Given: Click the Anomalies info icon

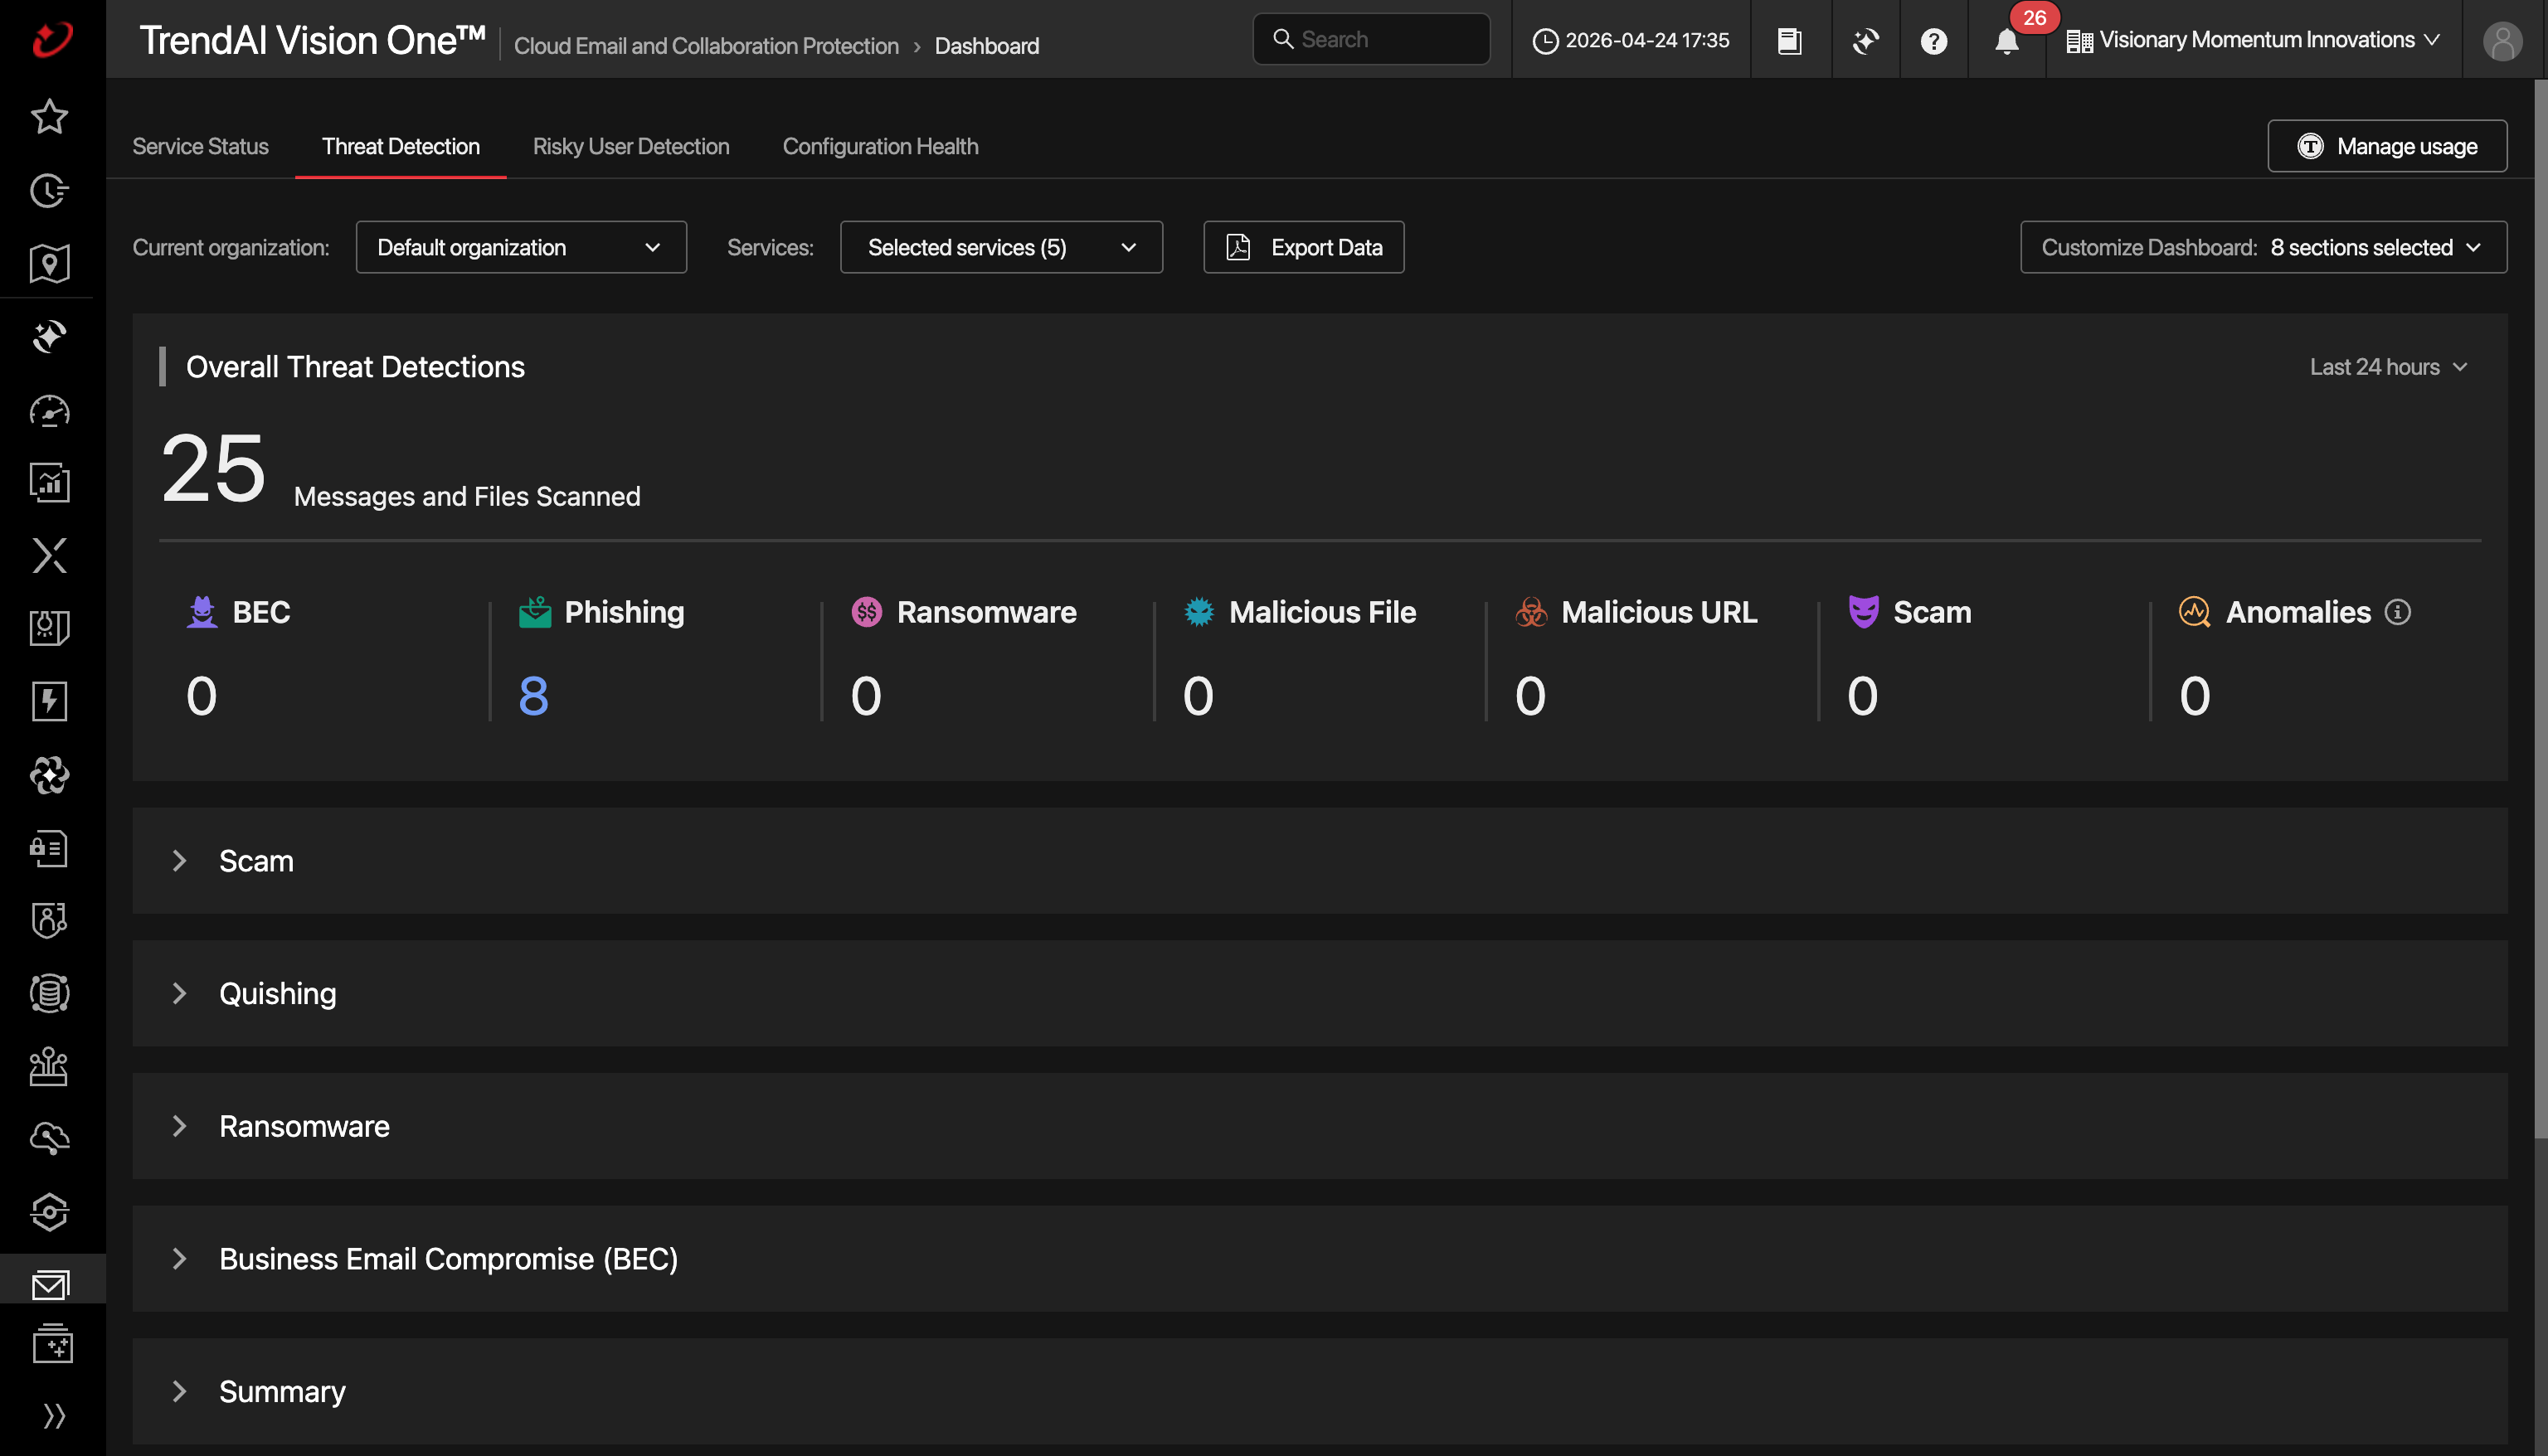Looking at the screenshot, I should click(x=2398, y=612).
